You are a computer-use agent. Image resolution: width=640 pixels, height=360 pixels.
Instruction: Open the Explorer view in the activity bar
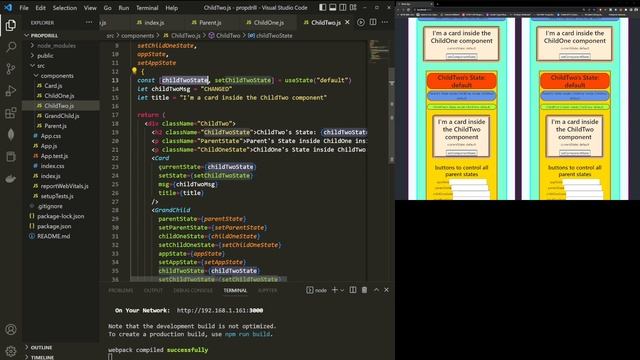coord(11,25)
